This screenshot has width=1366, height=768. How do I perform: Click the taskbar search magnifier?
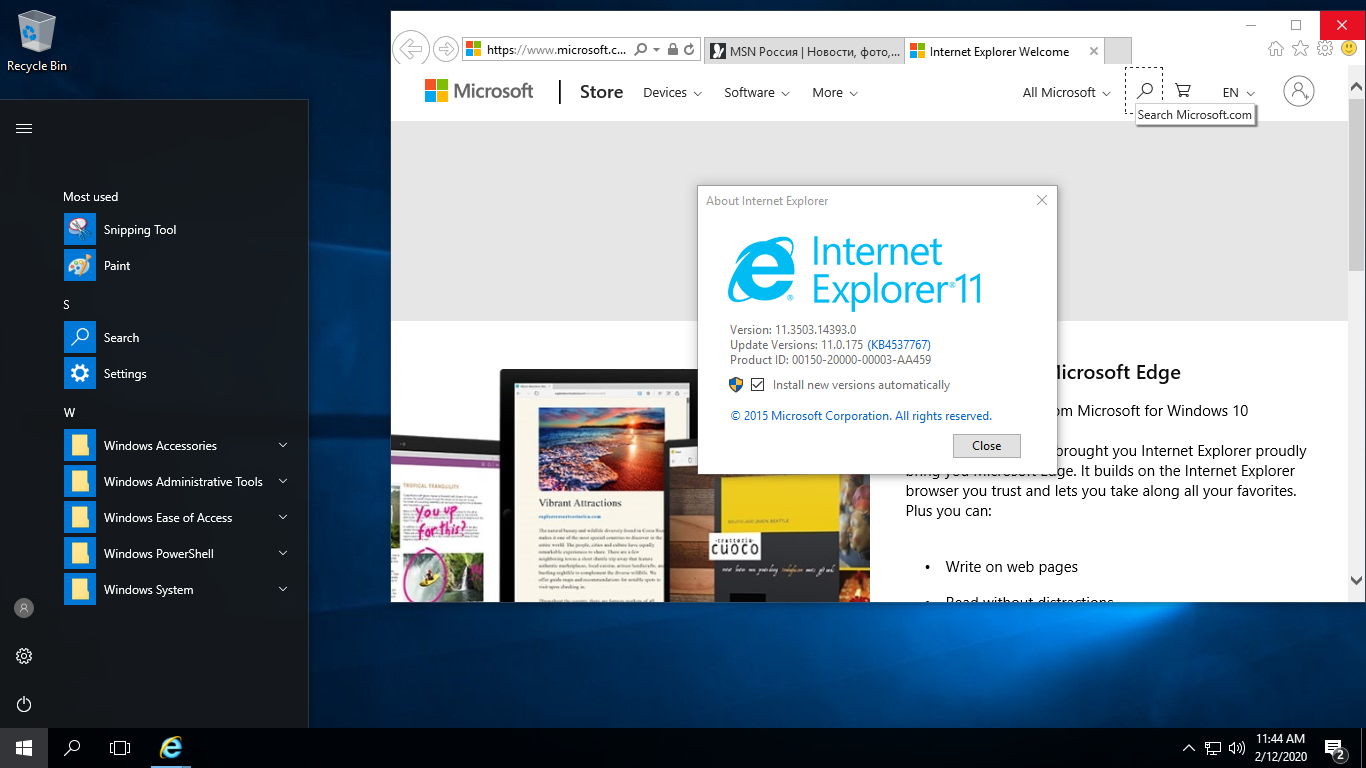coord(72,747)
